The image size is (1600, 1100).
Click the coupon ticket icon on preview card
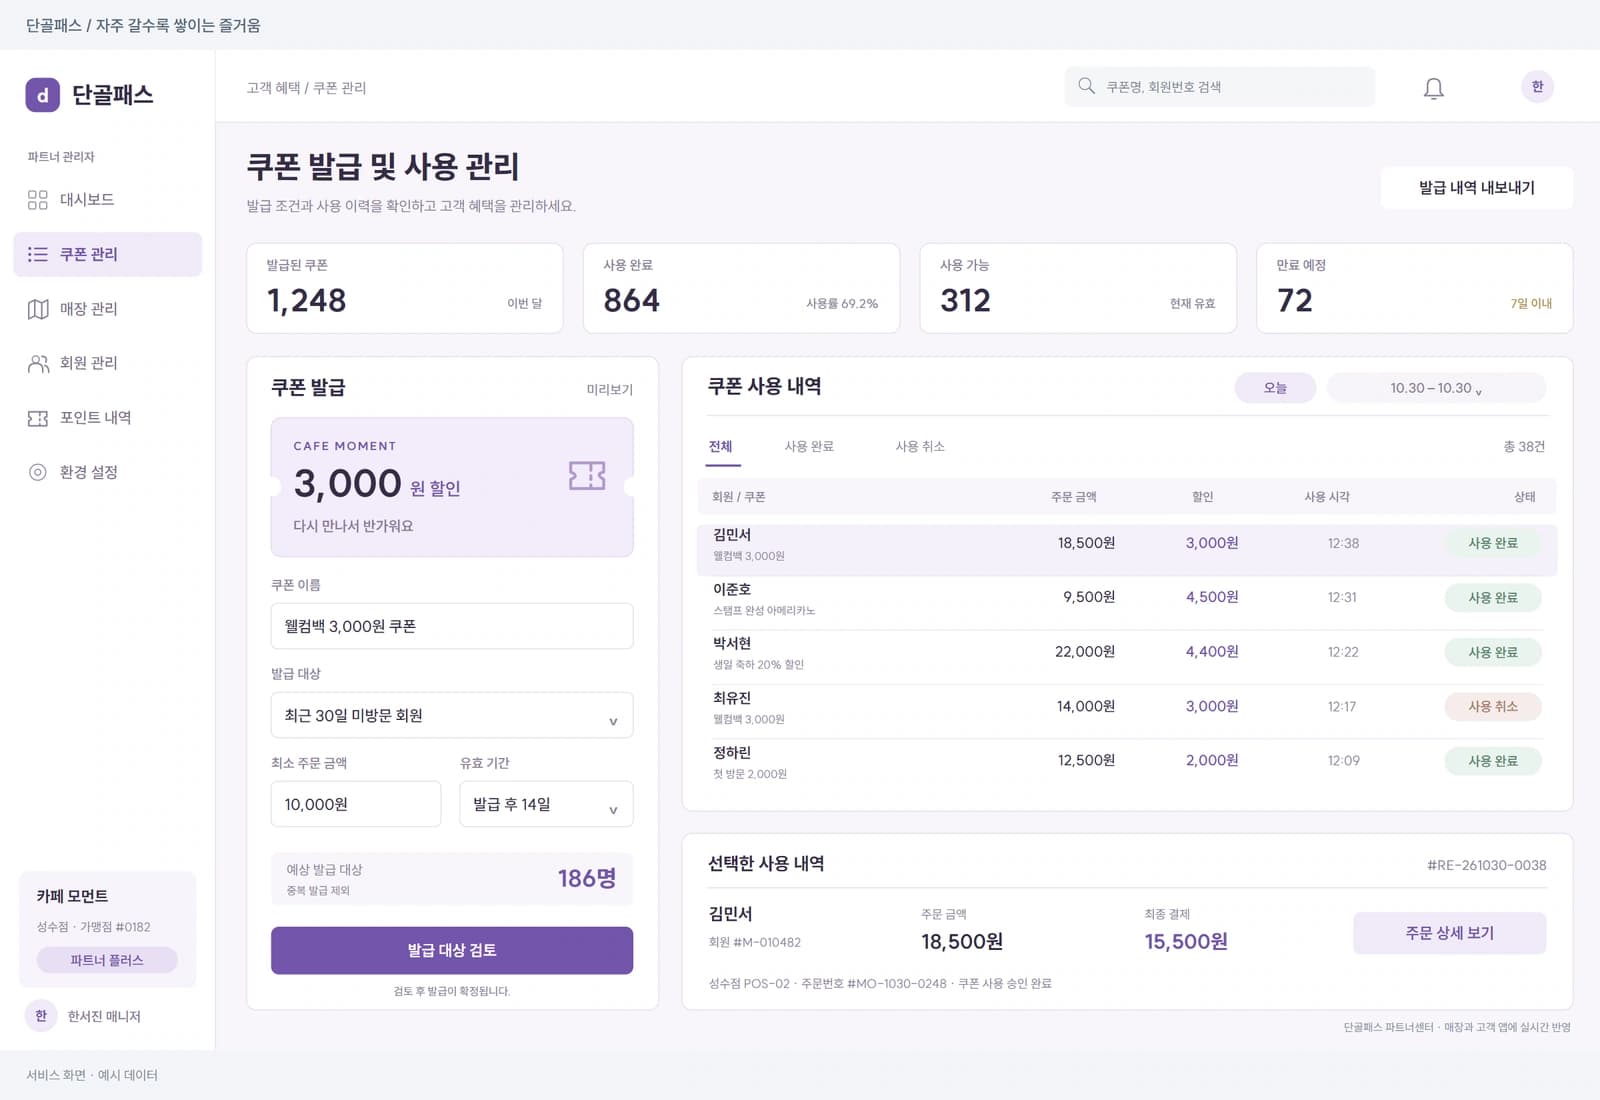(x=587, y=476)
